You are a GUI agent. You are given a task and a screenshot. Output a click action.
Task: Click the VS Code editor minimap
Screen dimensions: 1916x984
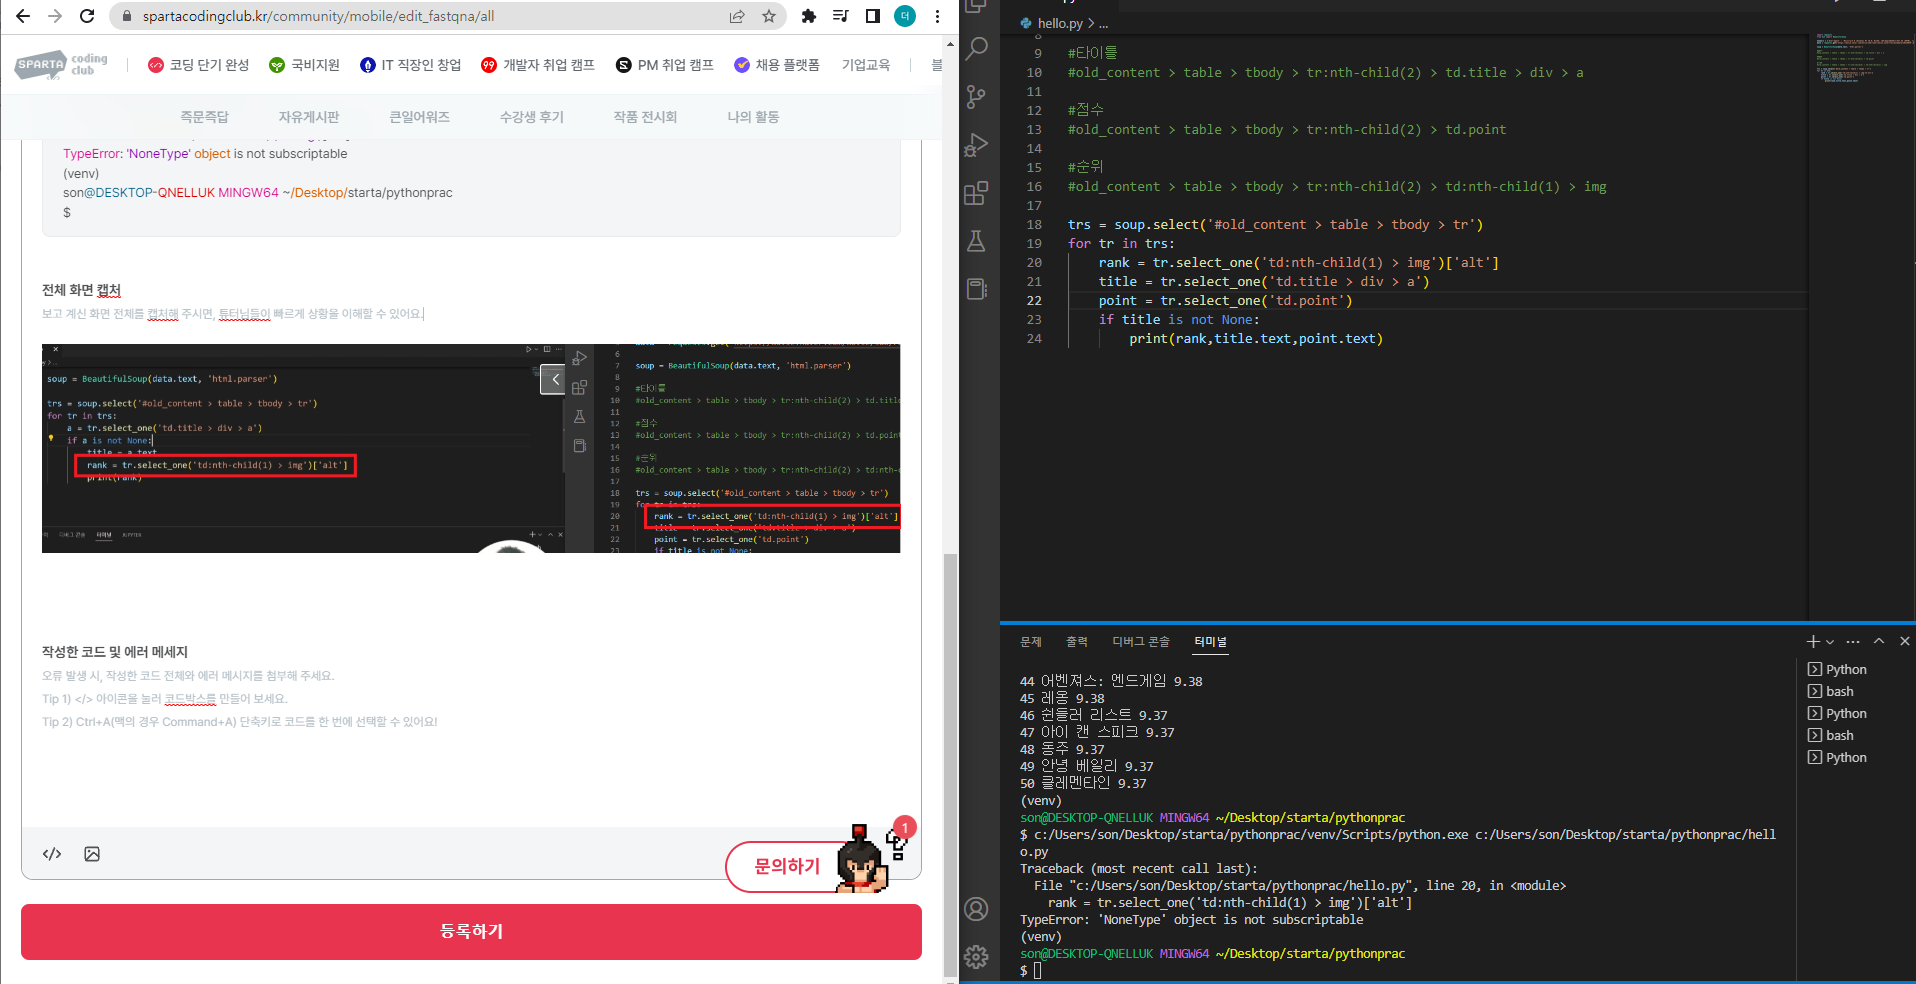tap(1862, 58)
